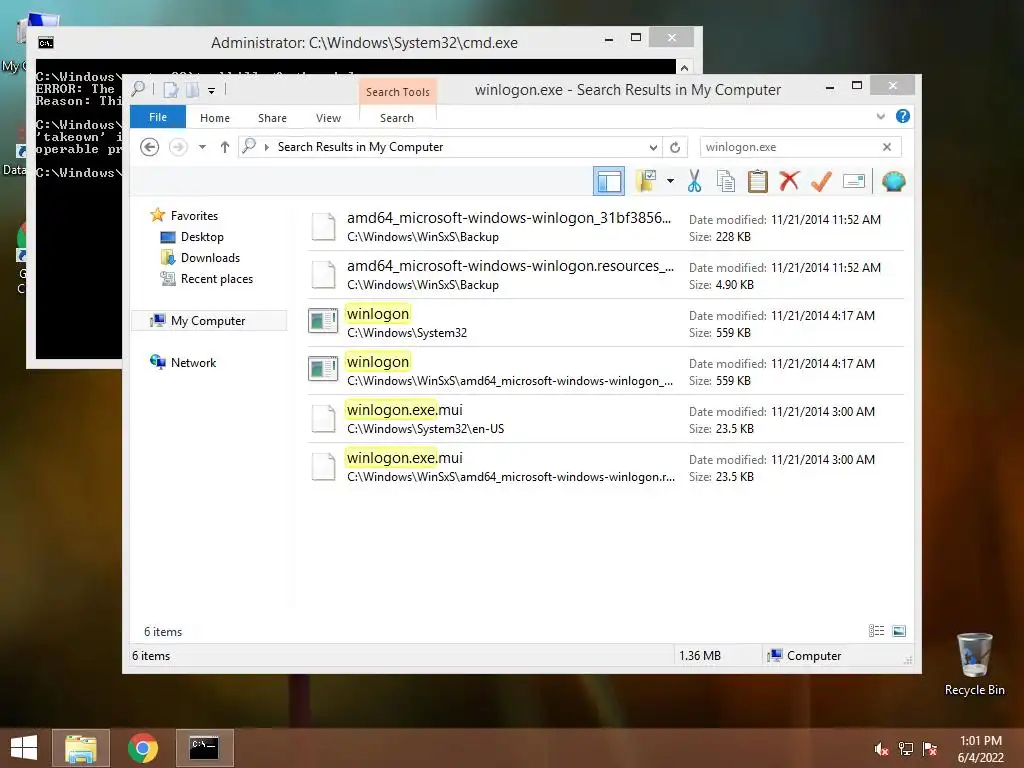Open the address bar history dropdown
The height and width of the screenshot is (768, 1024).
pos(652,147)
